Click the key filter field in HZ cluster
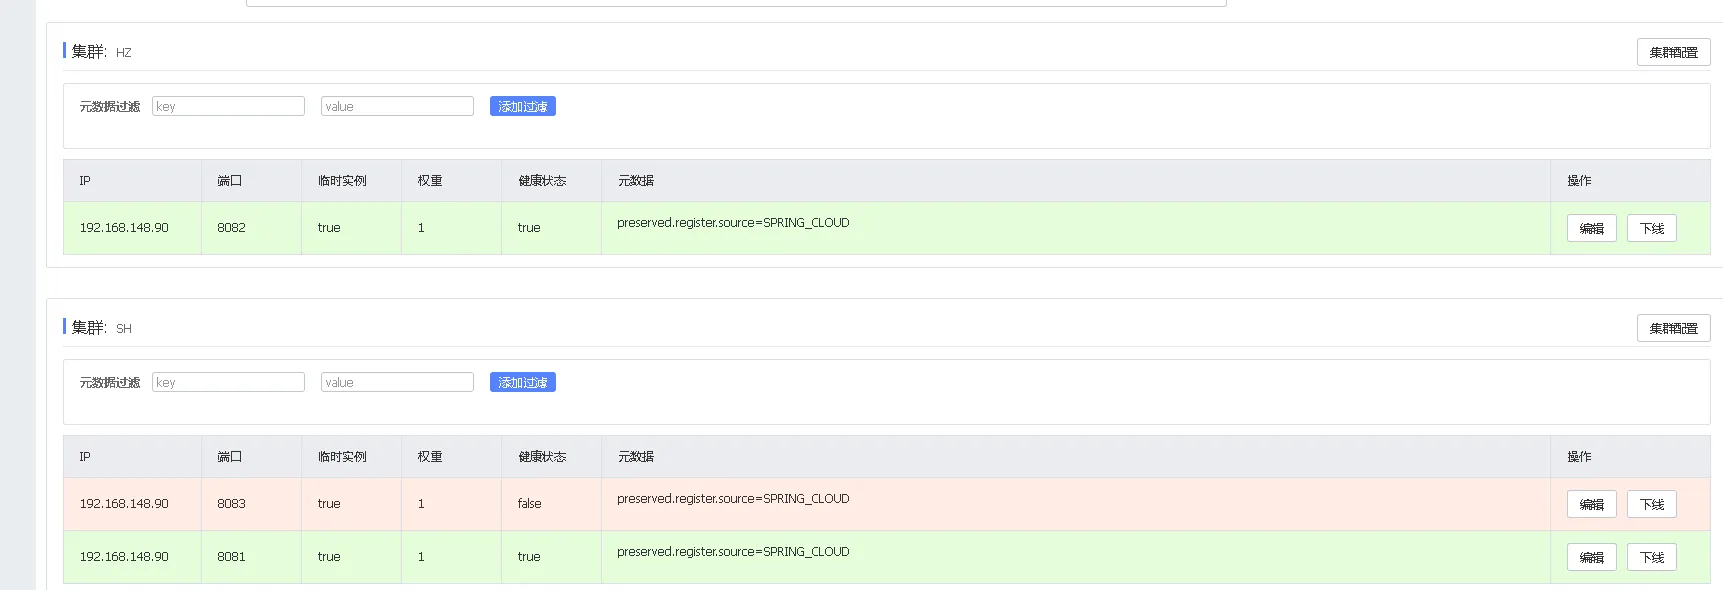This screenshot has width=1723, height=590. (x=228, y=106)
